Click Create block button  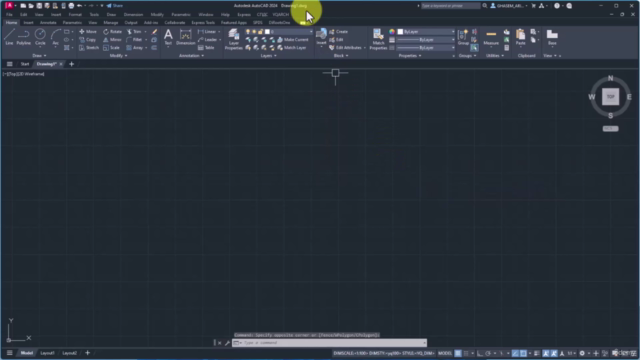338,31
